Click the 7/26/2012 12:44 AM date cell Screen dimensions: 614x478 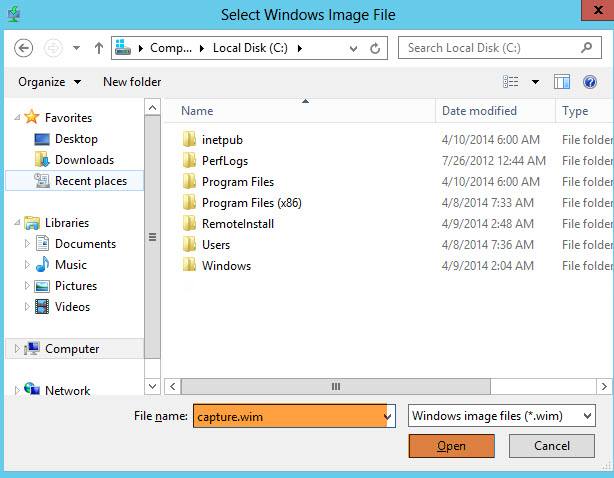click(493, 161)
